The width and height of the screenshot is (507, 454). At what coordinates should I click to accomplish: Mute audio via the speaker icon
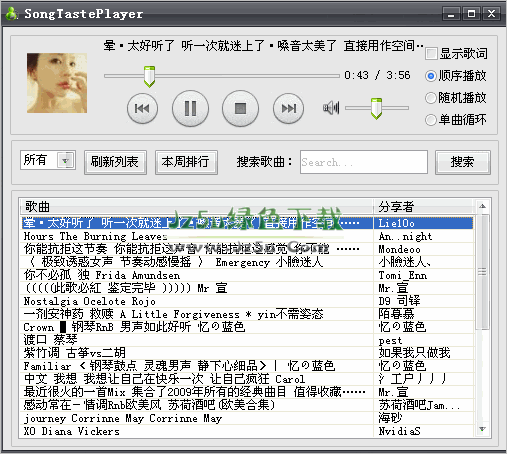[x=331, y=108]
